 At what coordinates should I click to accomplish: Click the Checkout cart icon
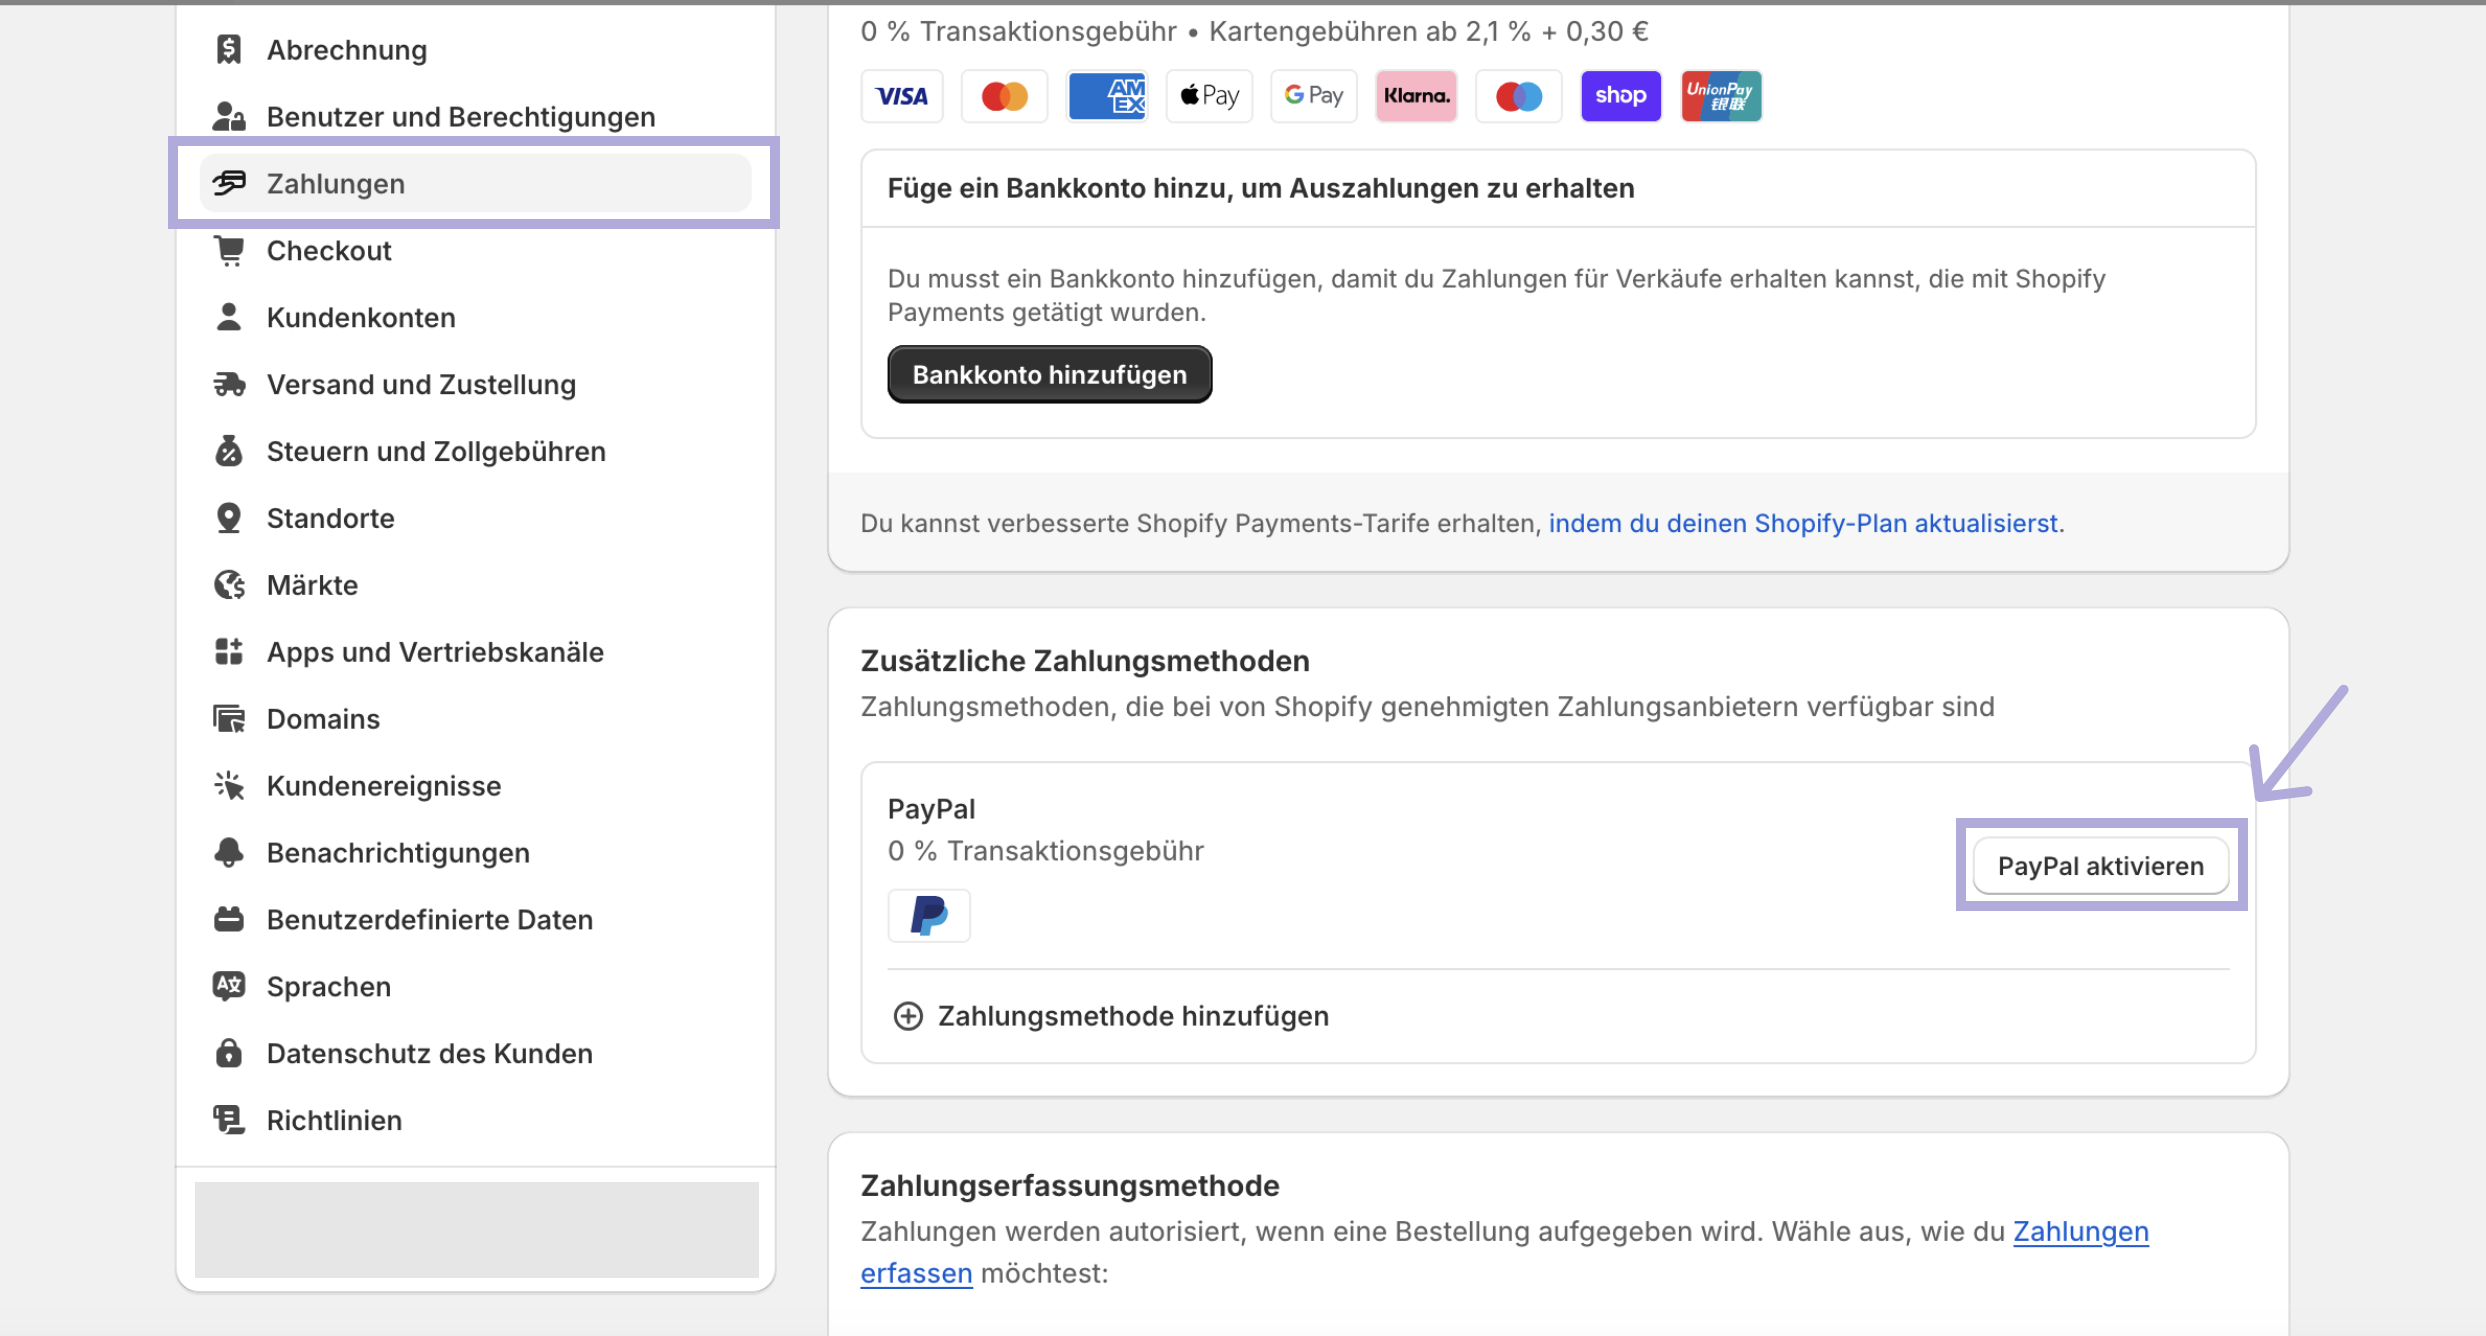click(229, 250)
